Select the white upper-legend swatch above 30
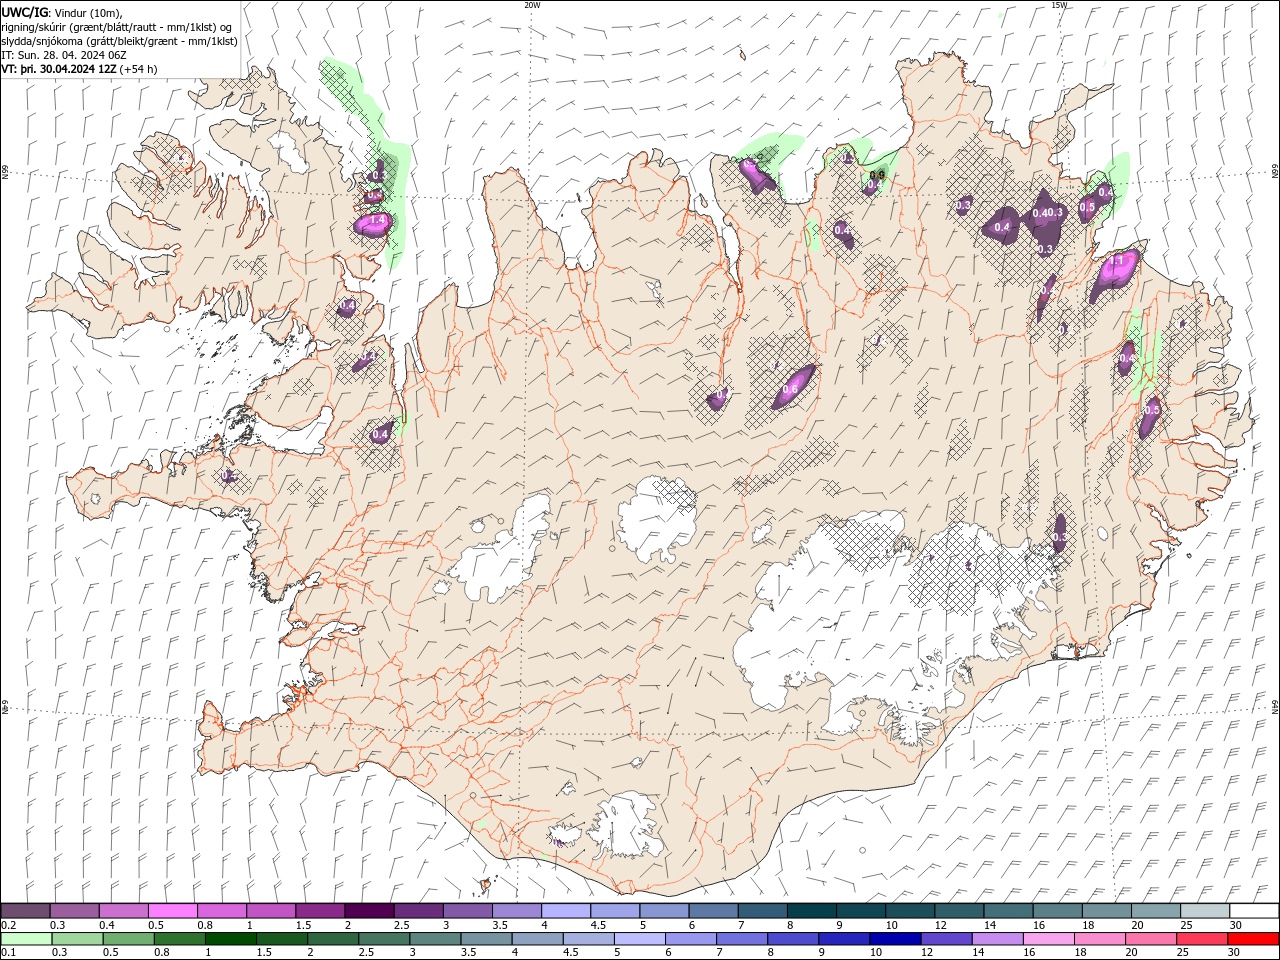Image resolution: width=1280 pixels, height=960 pixels. [1254, 911]
